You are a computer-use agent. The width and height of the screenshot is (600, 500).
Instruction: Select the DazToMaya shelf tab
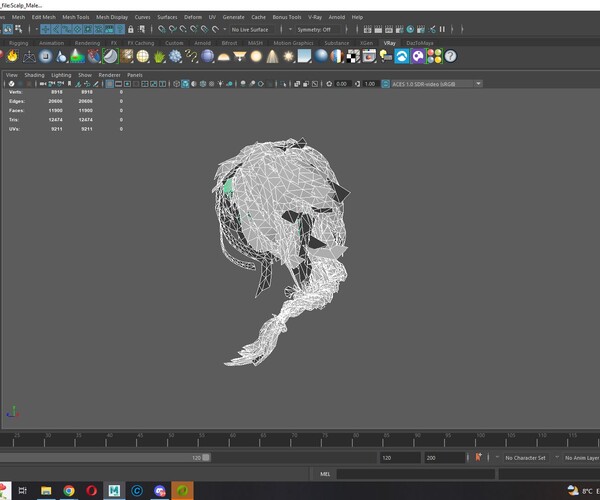pos(420,43)
